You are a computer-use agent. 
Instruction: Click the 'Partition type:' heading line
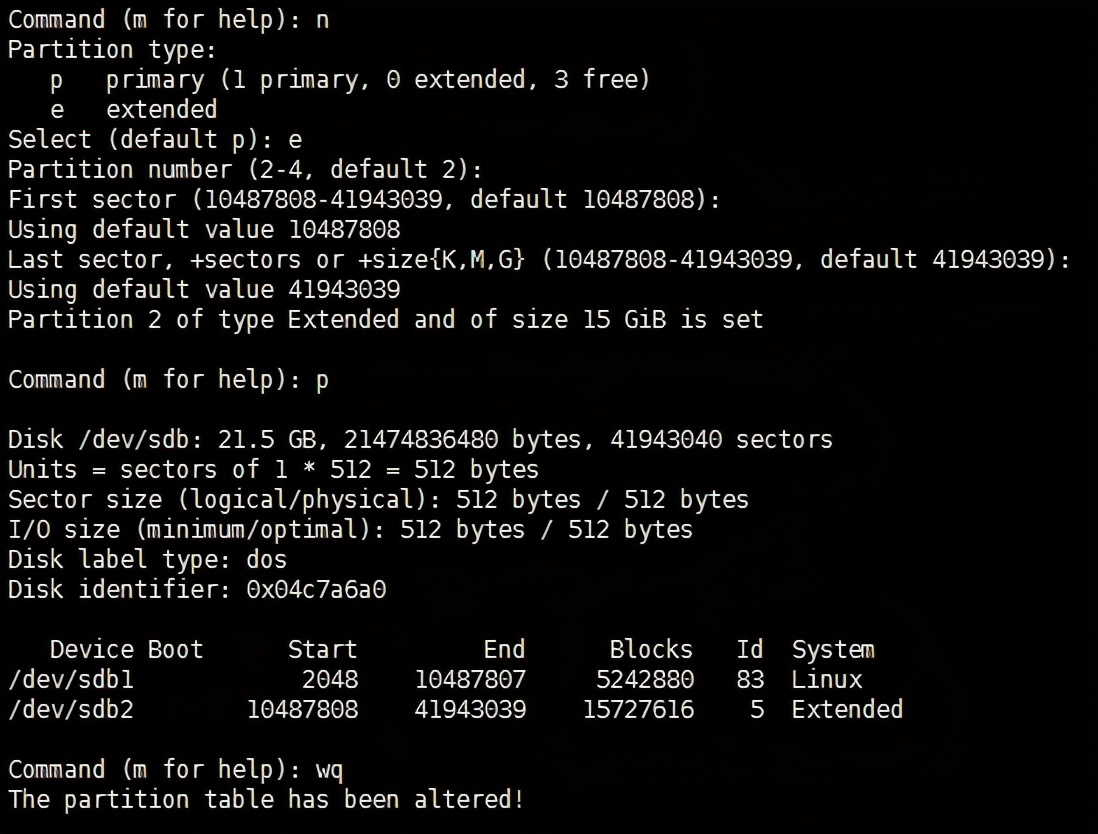(112, 49)
